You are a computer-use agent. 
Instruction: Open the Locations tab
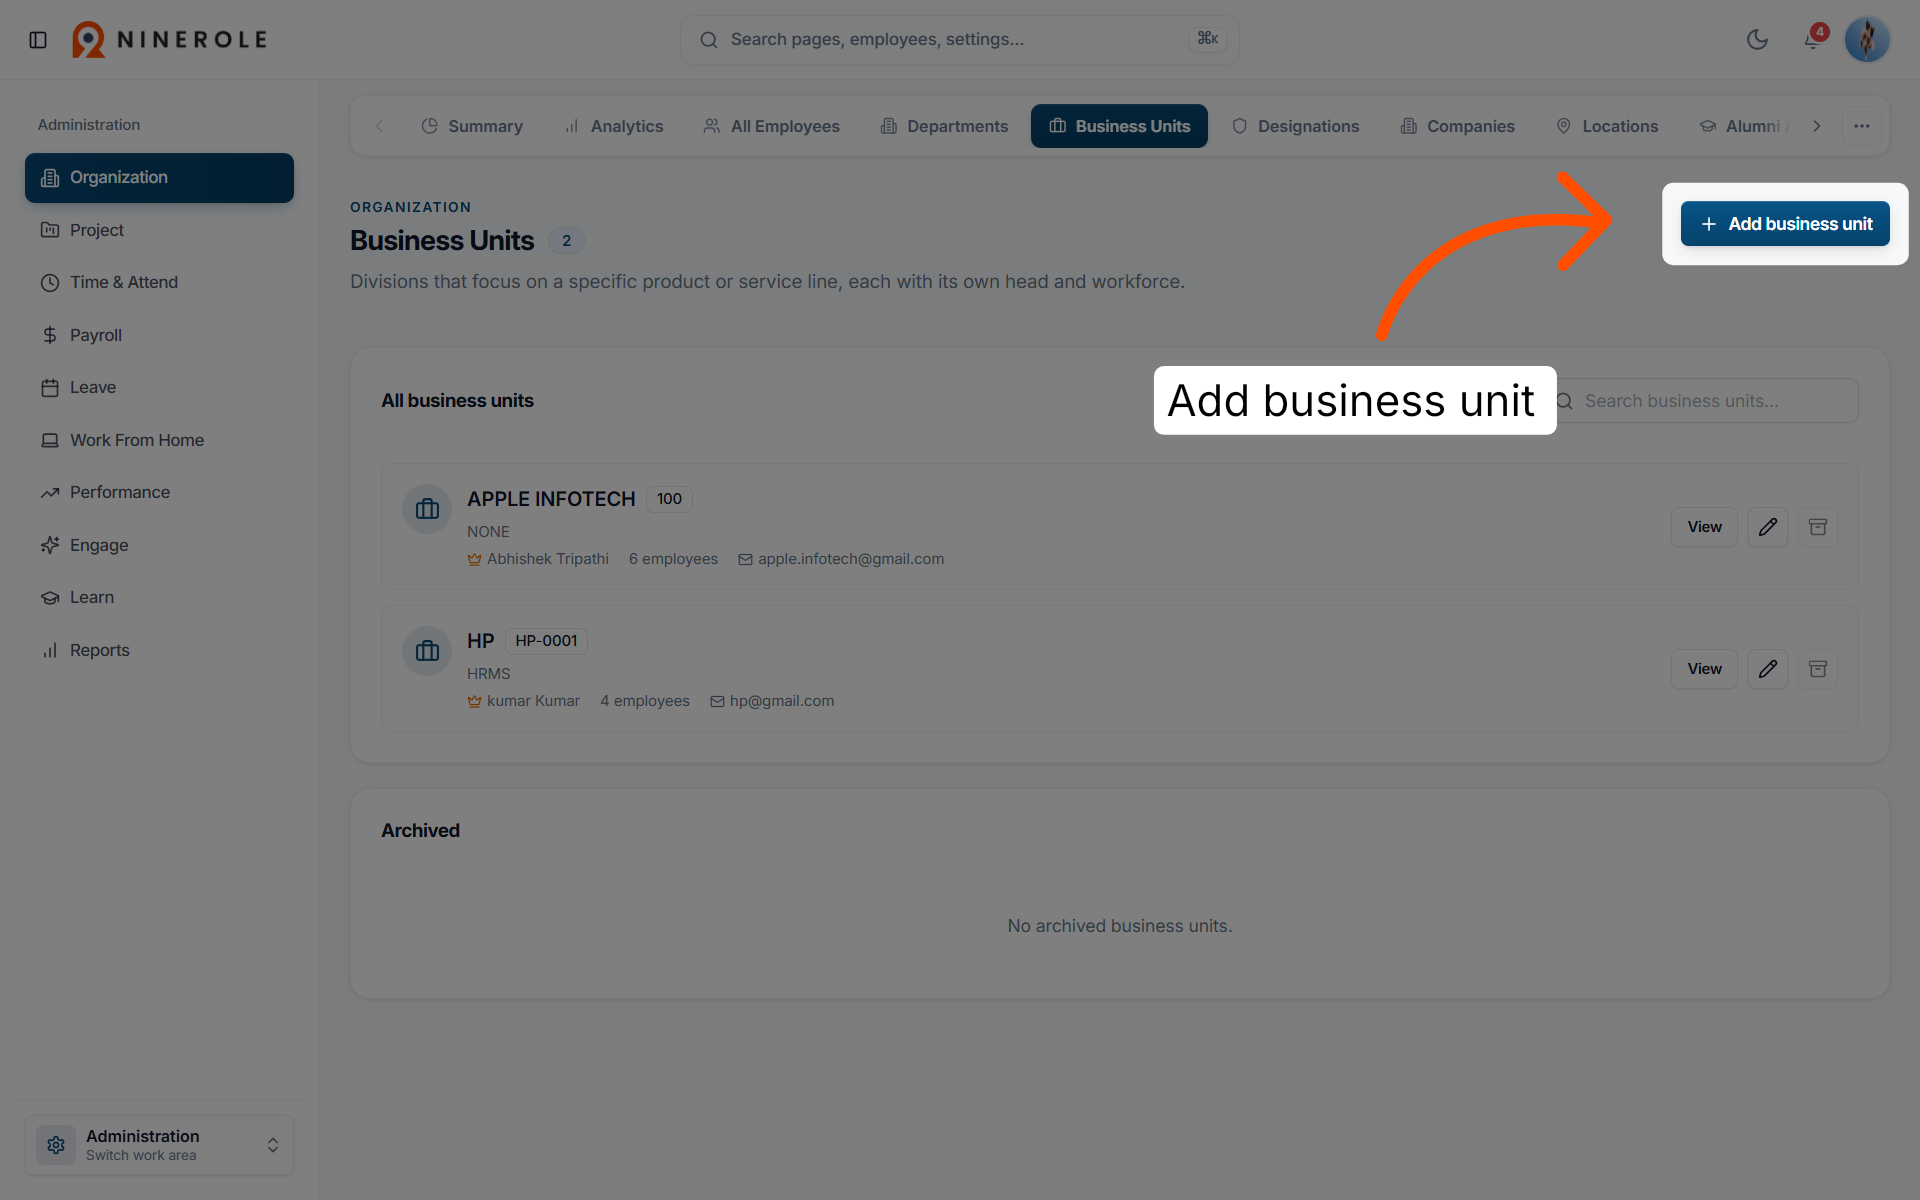click(x=1607, y=126)
